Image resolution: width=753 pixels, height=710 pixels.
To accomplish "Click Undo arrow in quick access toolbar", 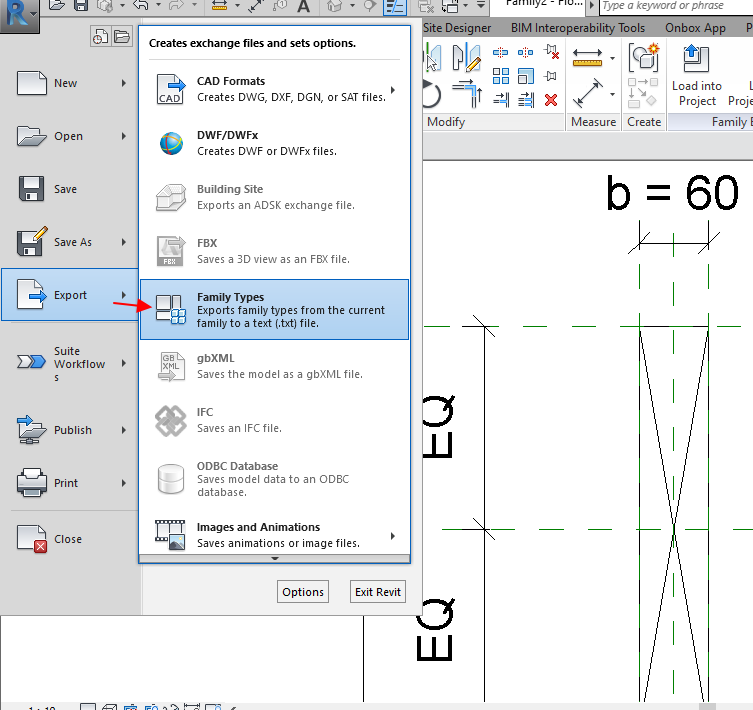I will click(141, 6).
